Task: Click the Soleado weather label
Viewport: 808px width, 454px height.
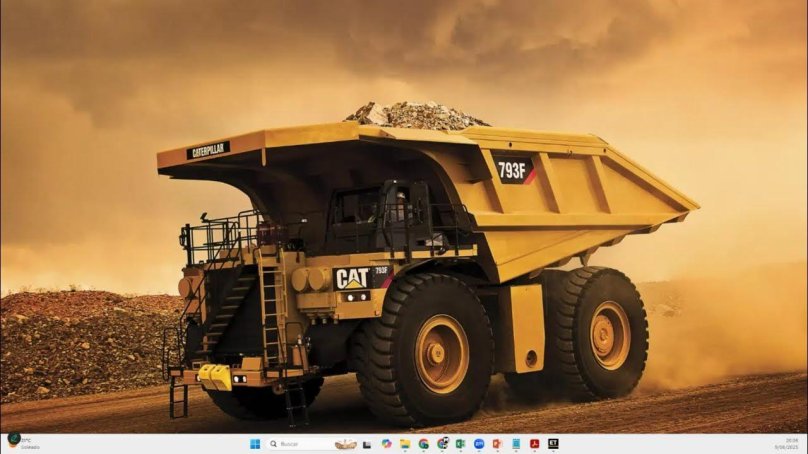Action: click(x=30, y=447)
